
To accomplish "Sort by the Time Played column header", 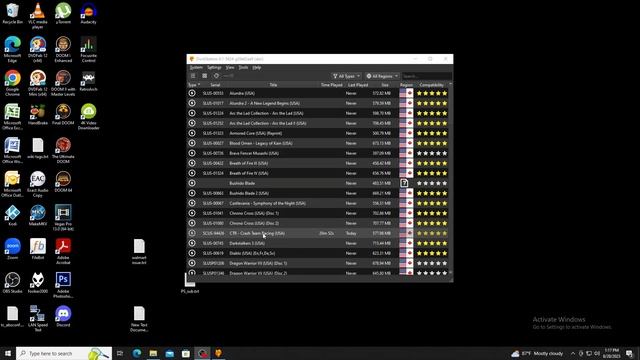I will [x=331, y=85].
